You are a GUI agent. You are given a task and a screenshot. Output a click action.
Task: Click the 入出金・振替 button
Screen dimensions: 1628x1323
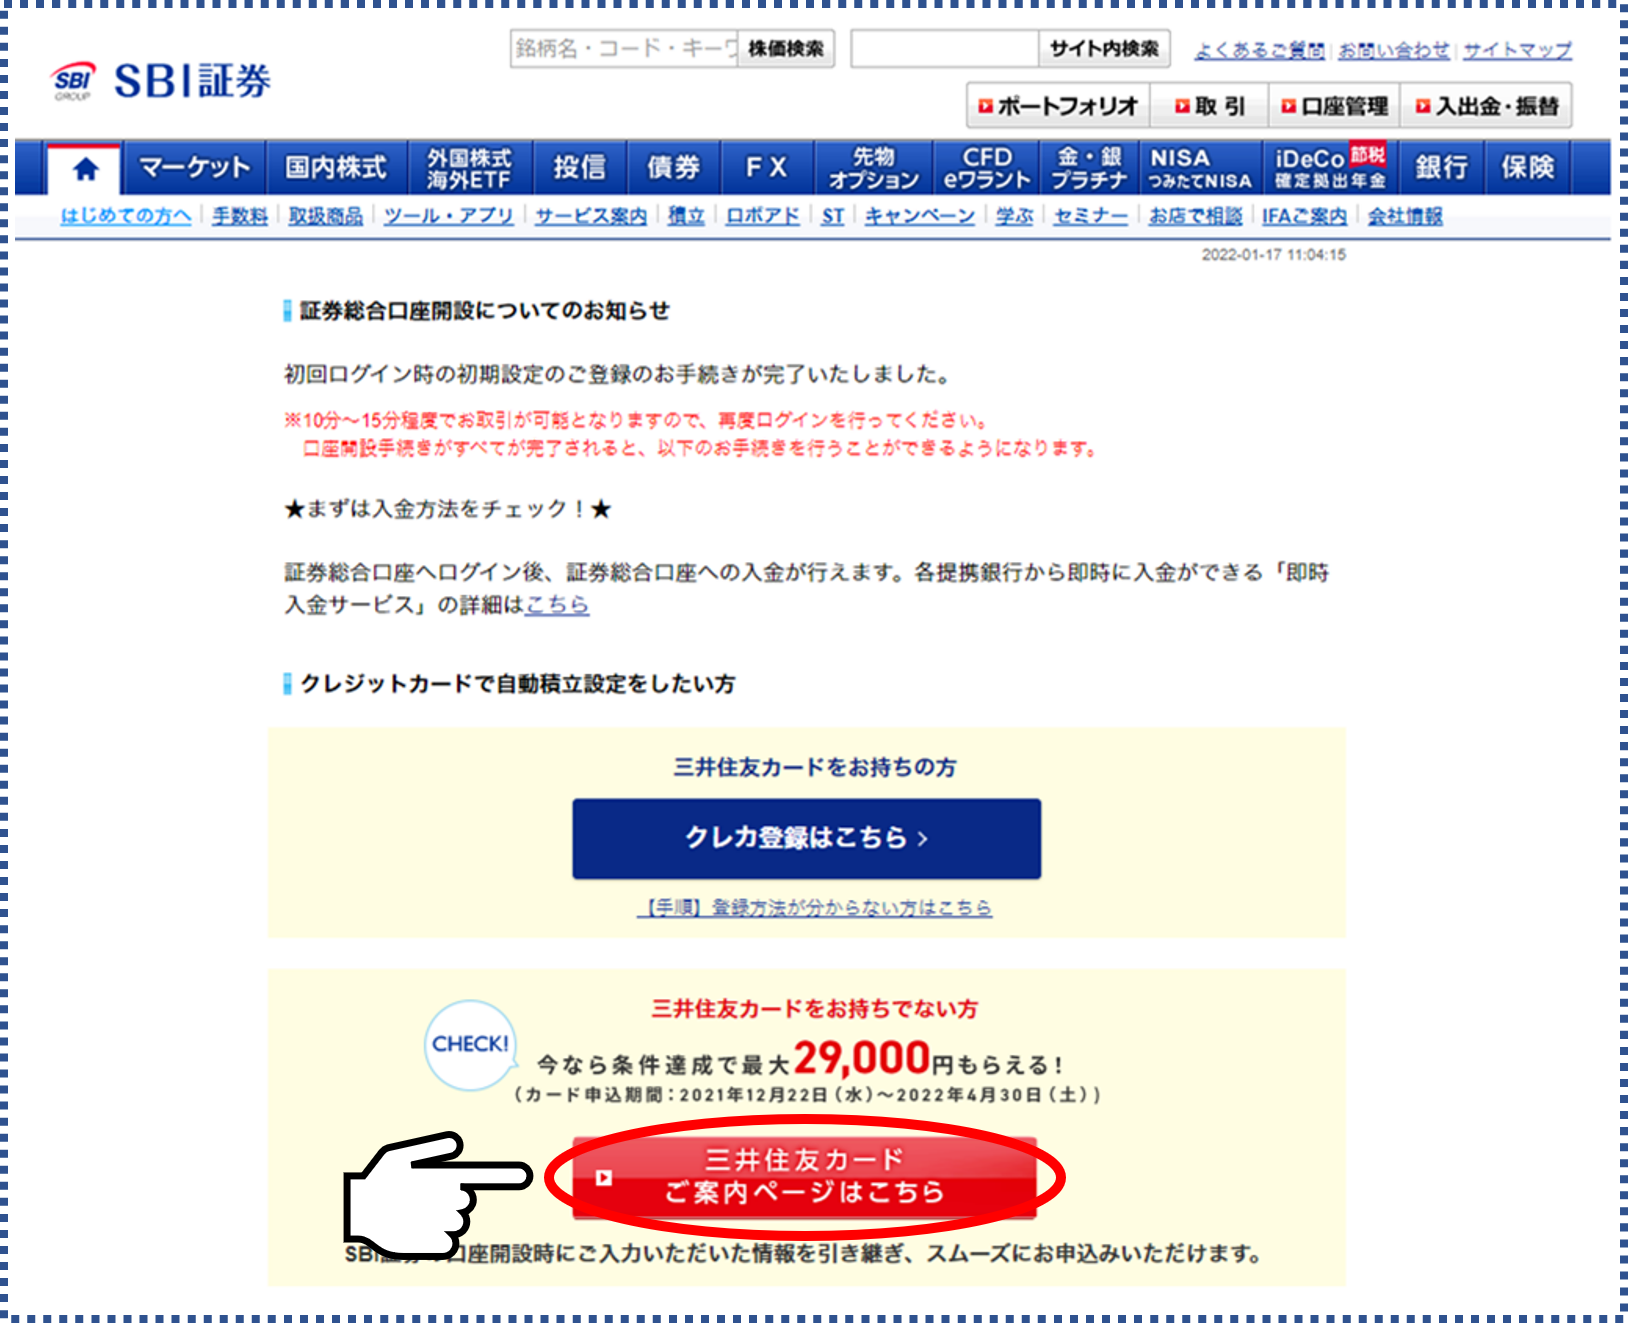tap(1487, 106)
